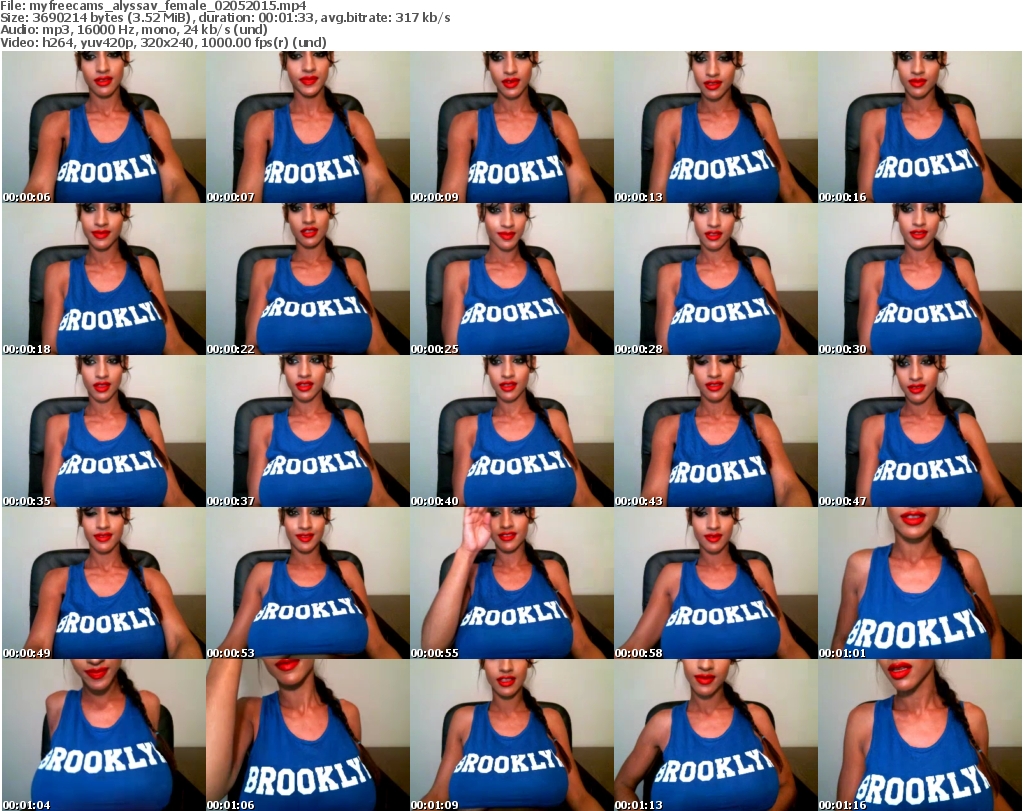The image size is (1024, 811).
Task: Select the frame at 00:01:01
Action: (x=920, y=583)
